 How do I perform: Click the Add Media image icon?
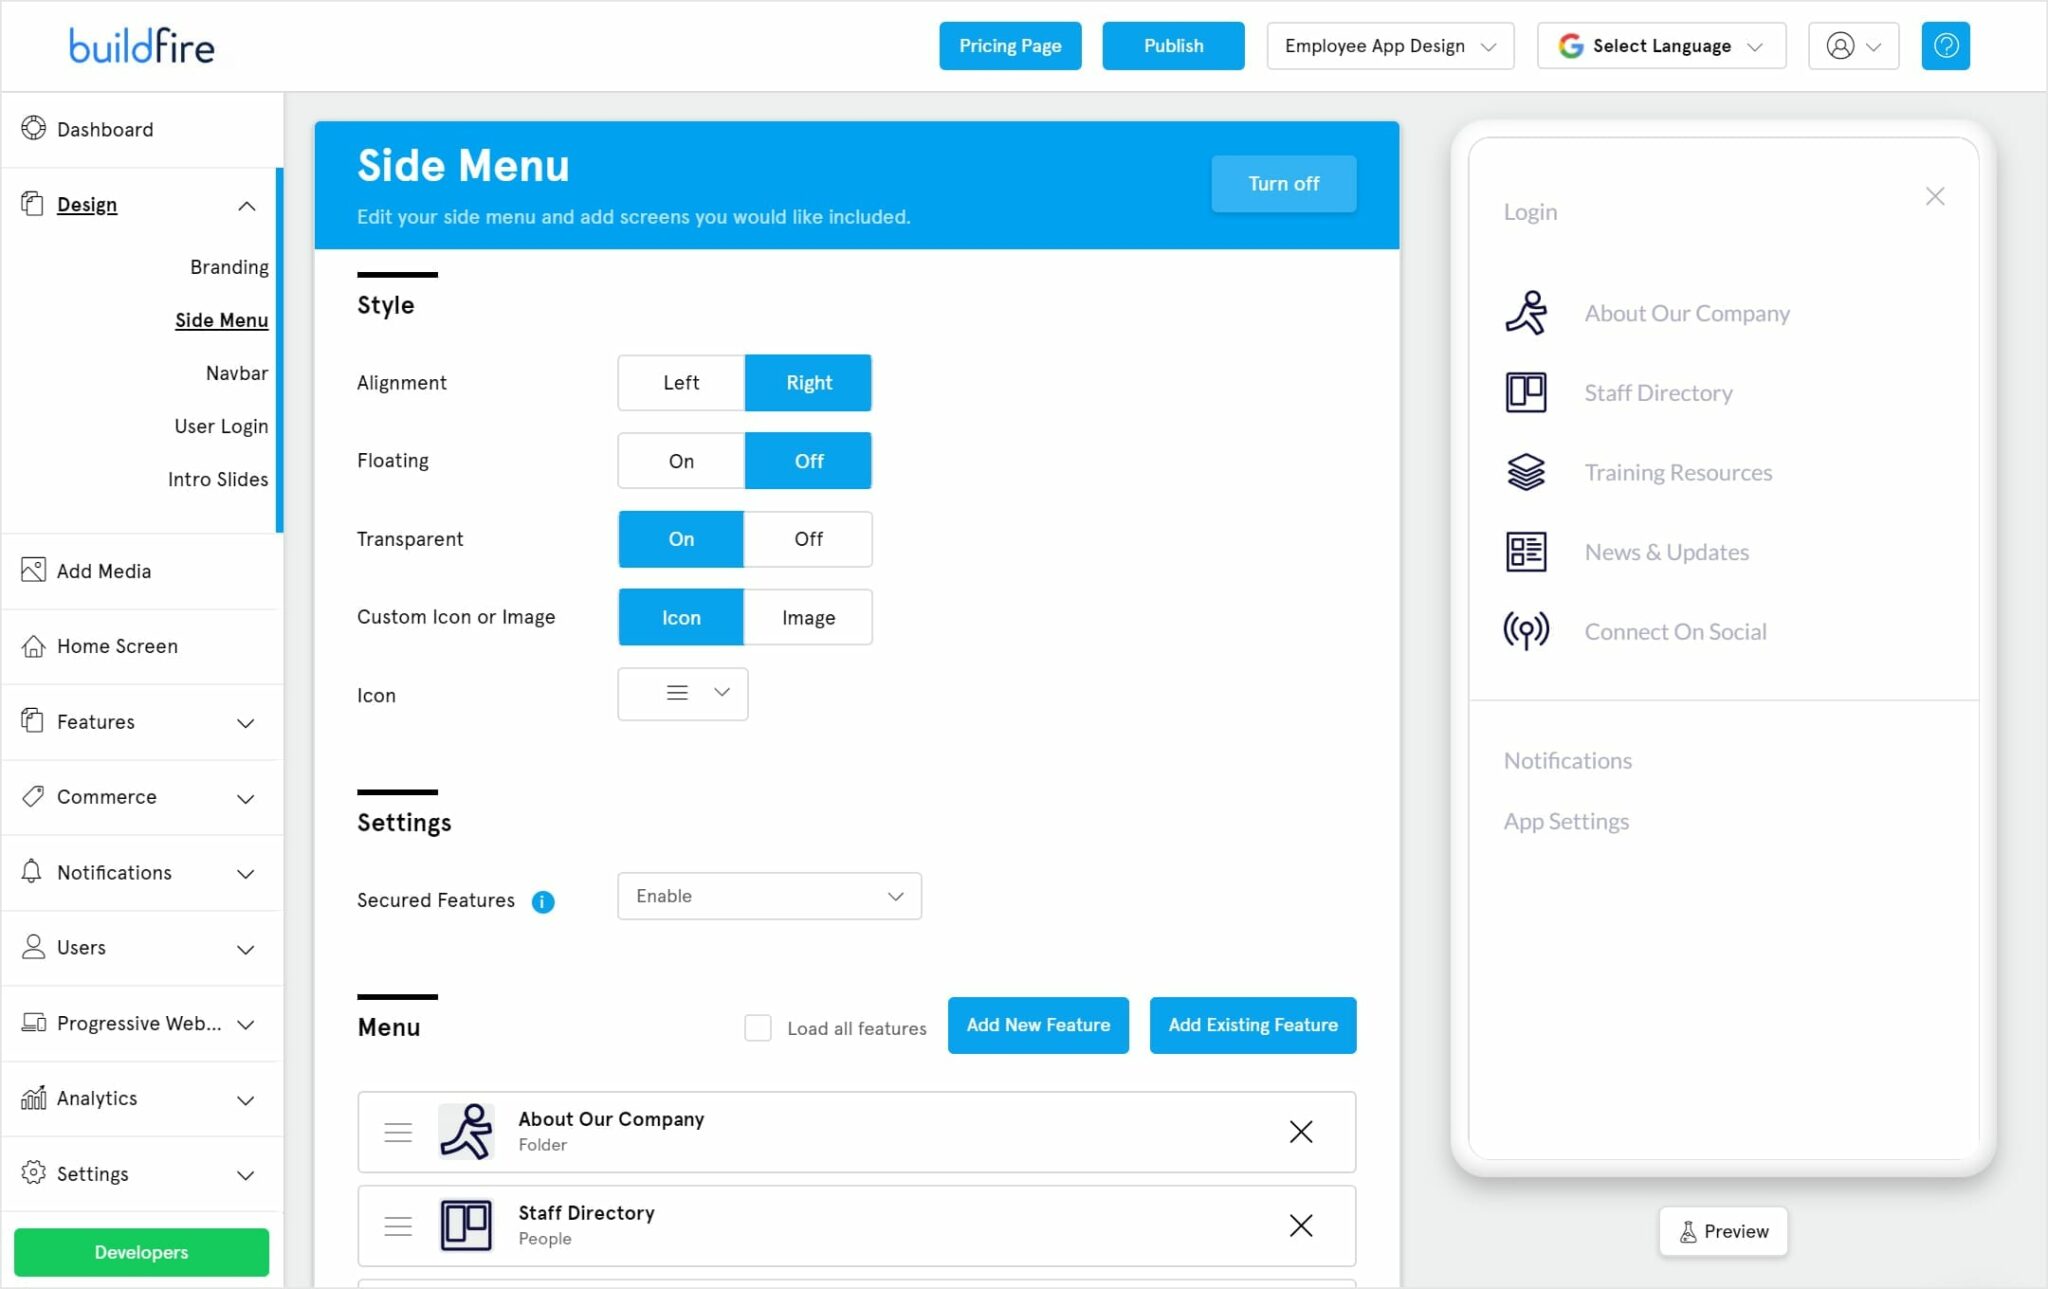31,569
